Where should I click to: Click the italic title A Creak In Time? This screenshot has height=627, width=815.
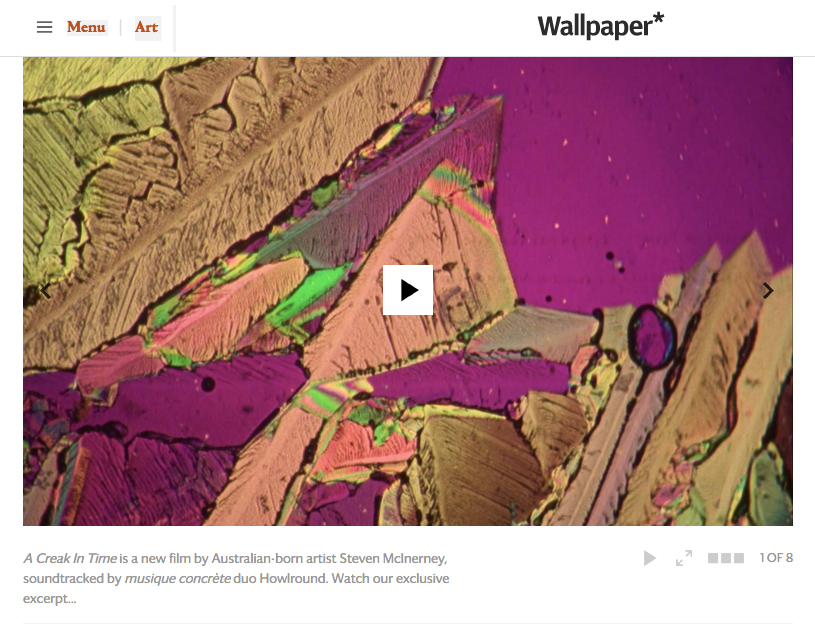pyautogui.click(x=70, y=558)
